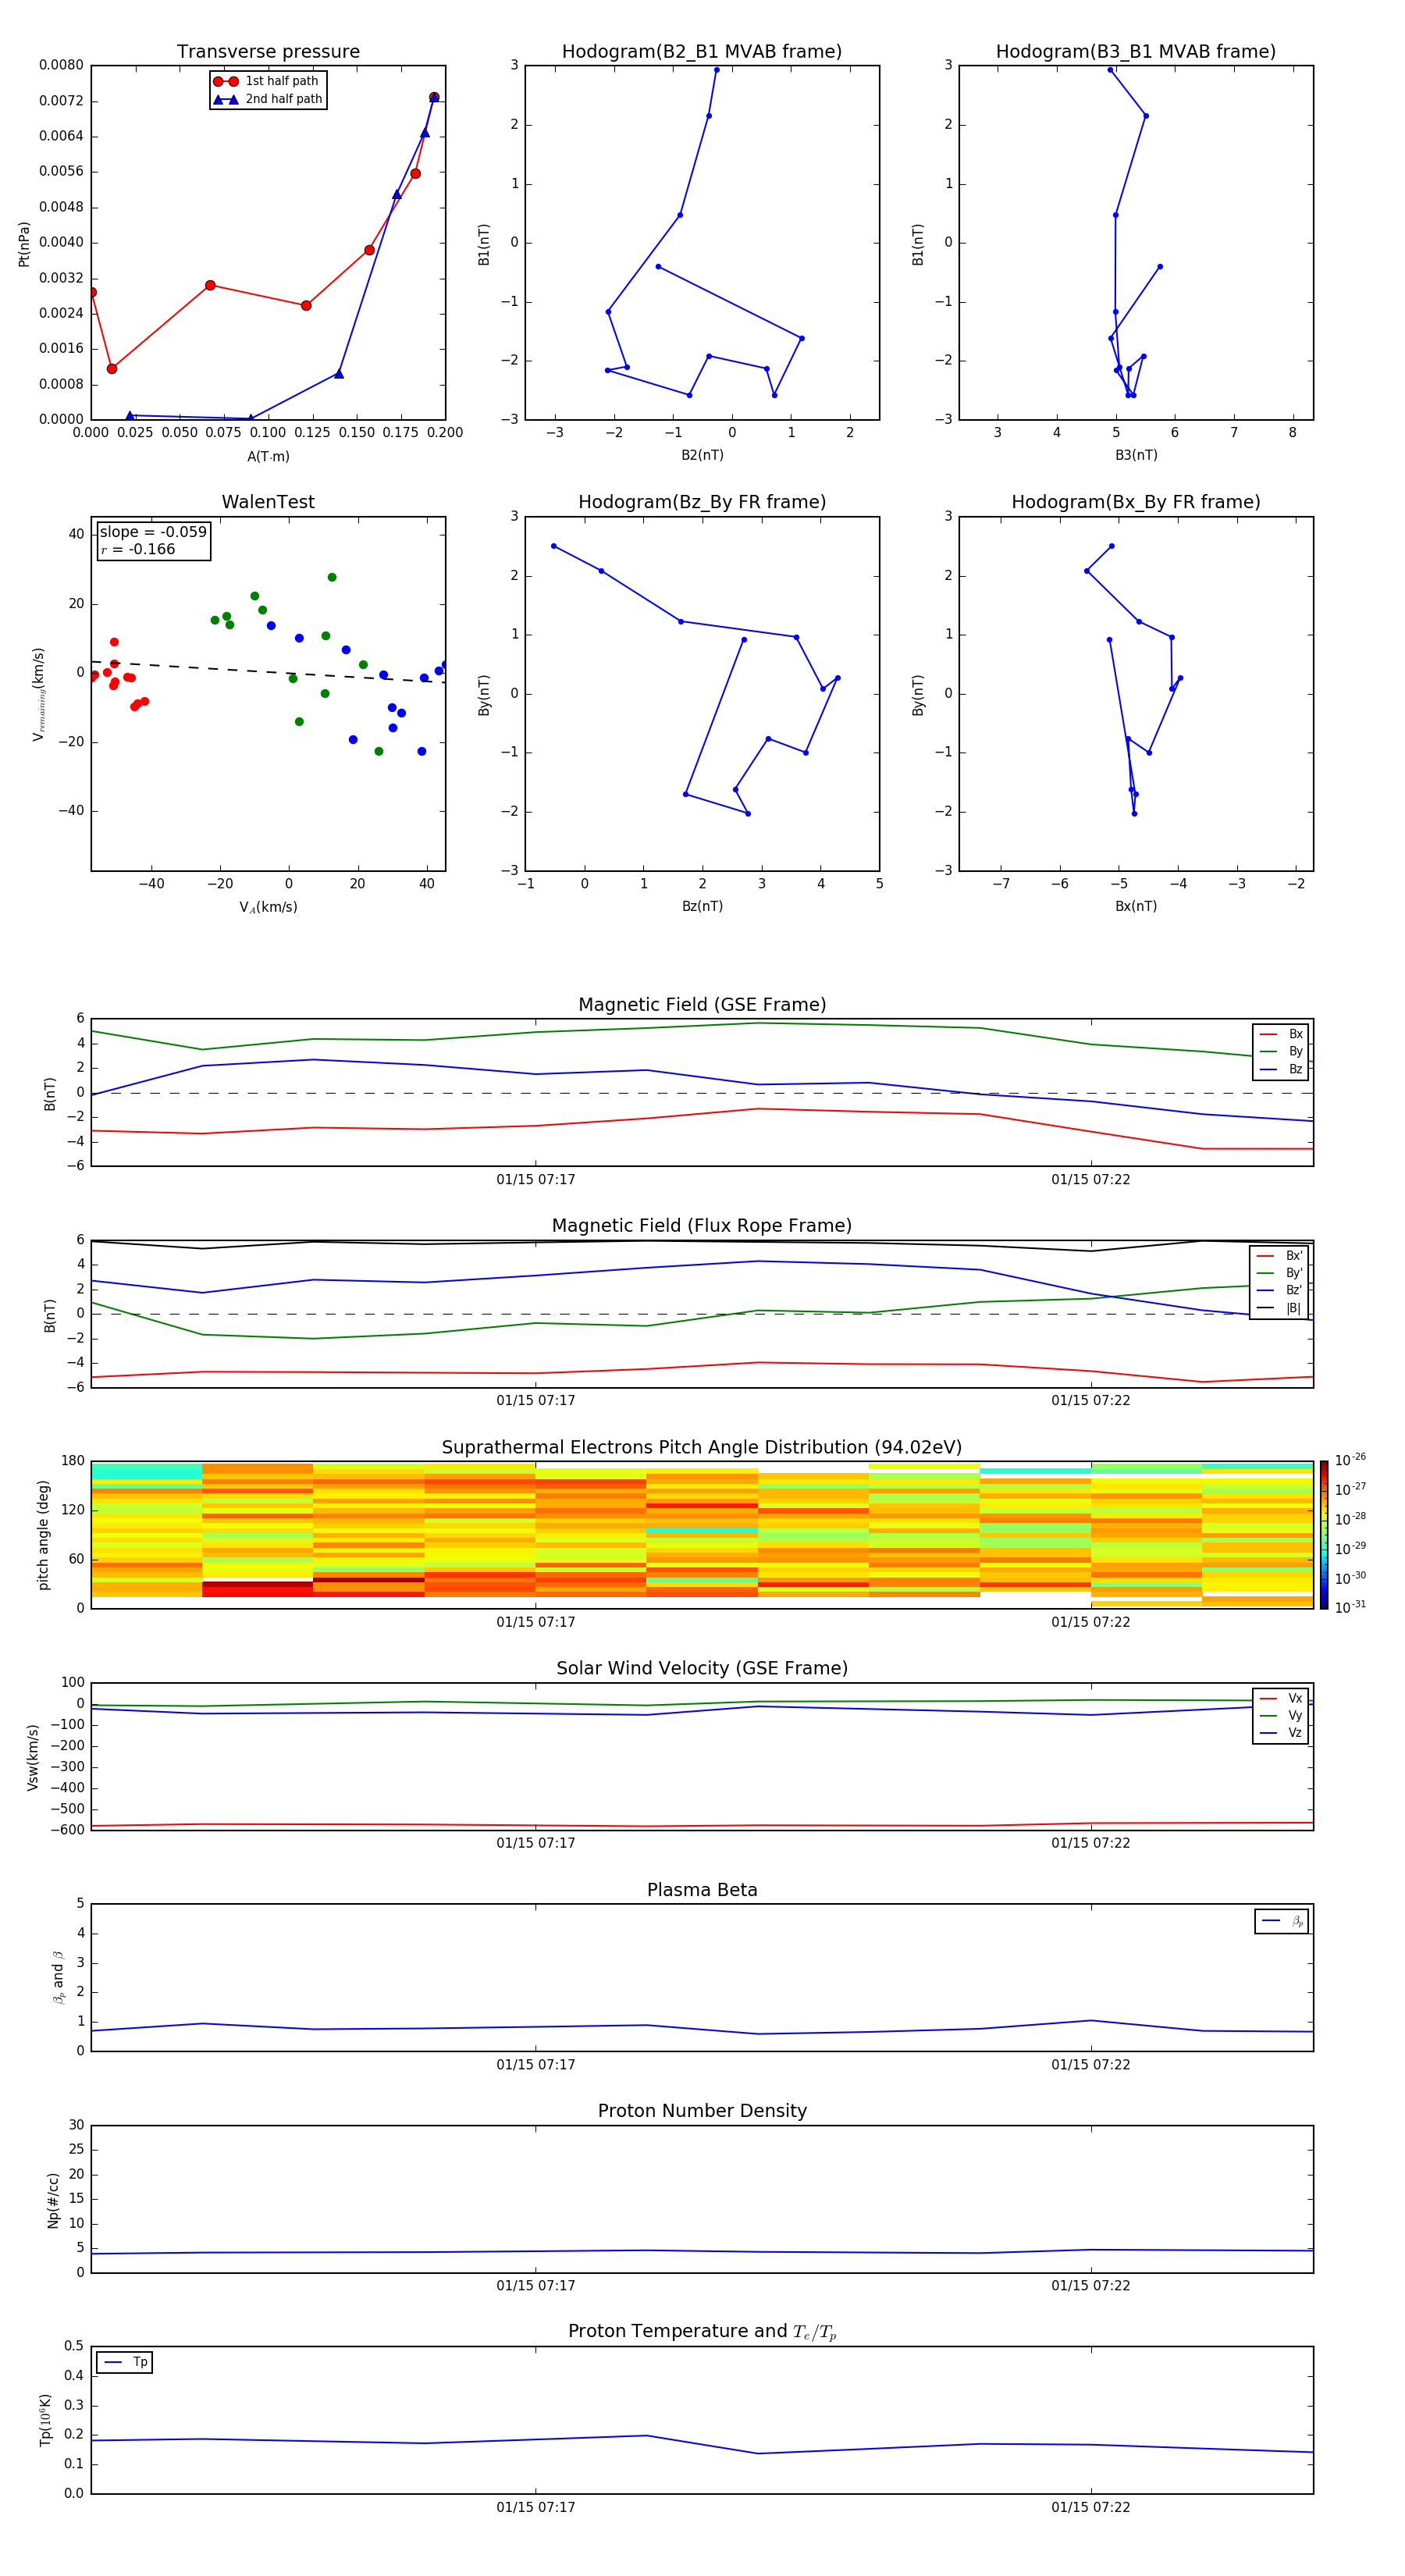
Task: Click the blue triangle near A=0.140
Action: (339, 374)
